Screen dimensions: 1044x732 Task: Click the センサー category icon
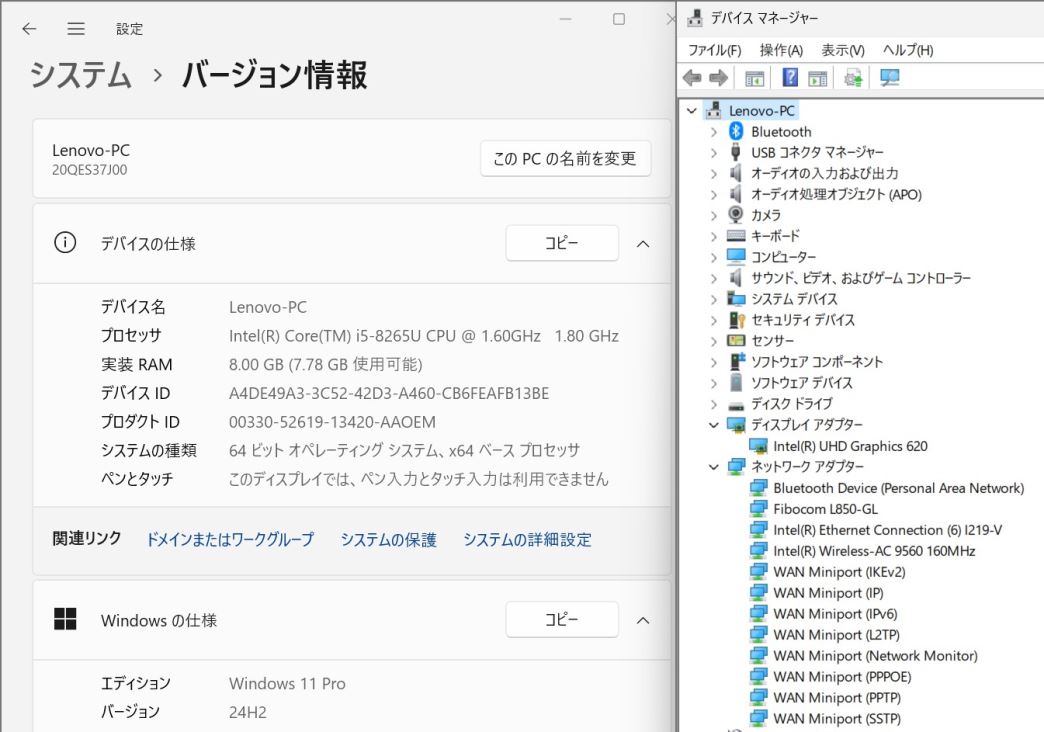(x=736, y=340)
